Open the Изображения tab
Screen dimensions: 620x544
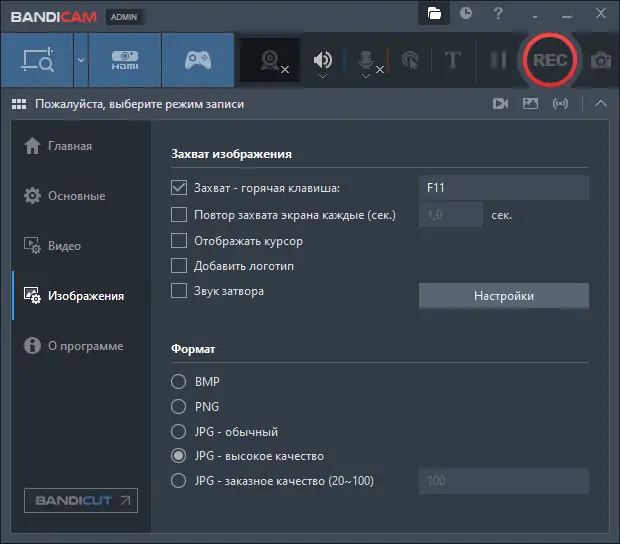81,296
